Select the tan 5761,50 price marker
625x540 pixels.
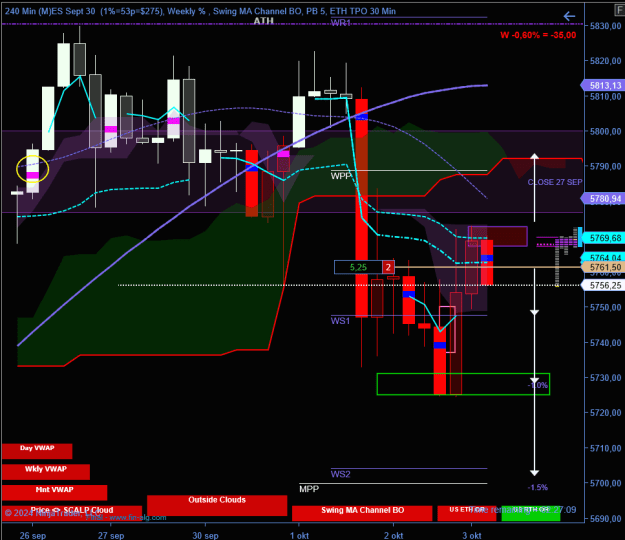603,267
